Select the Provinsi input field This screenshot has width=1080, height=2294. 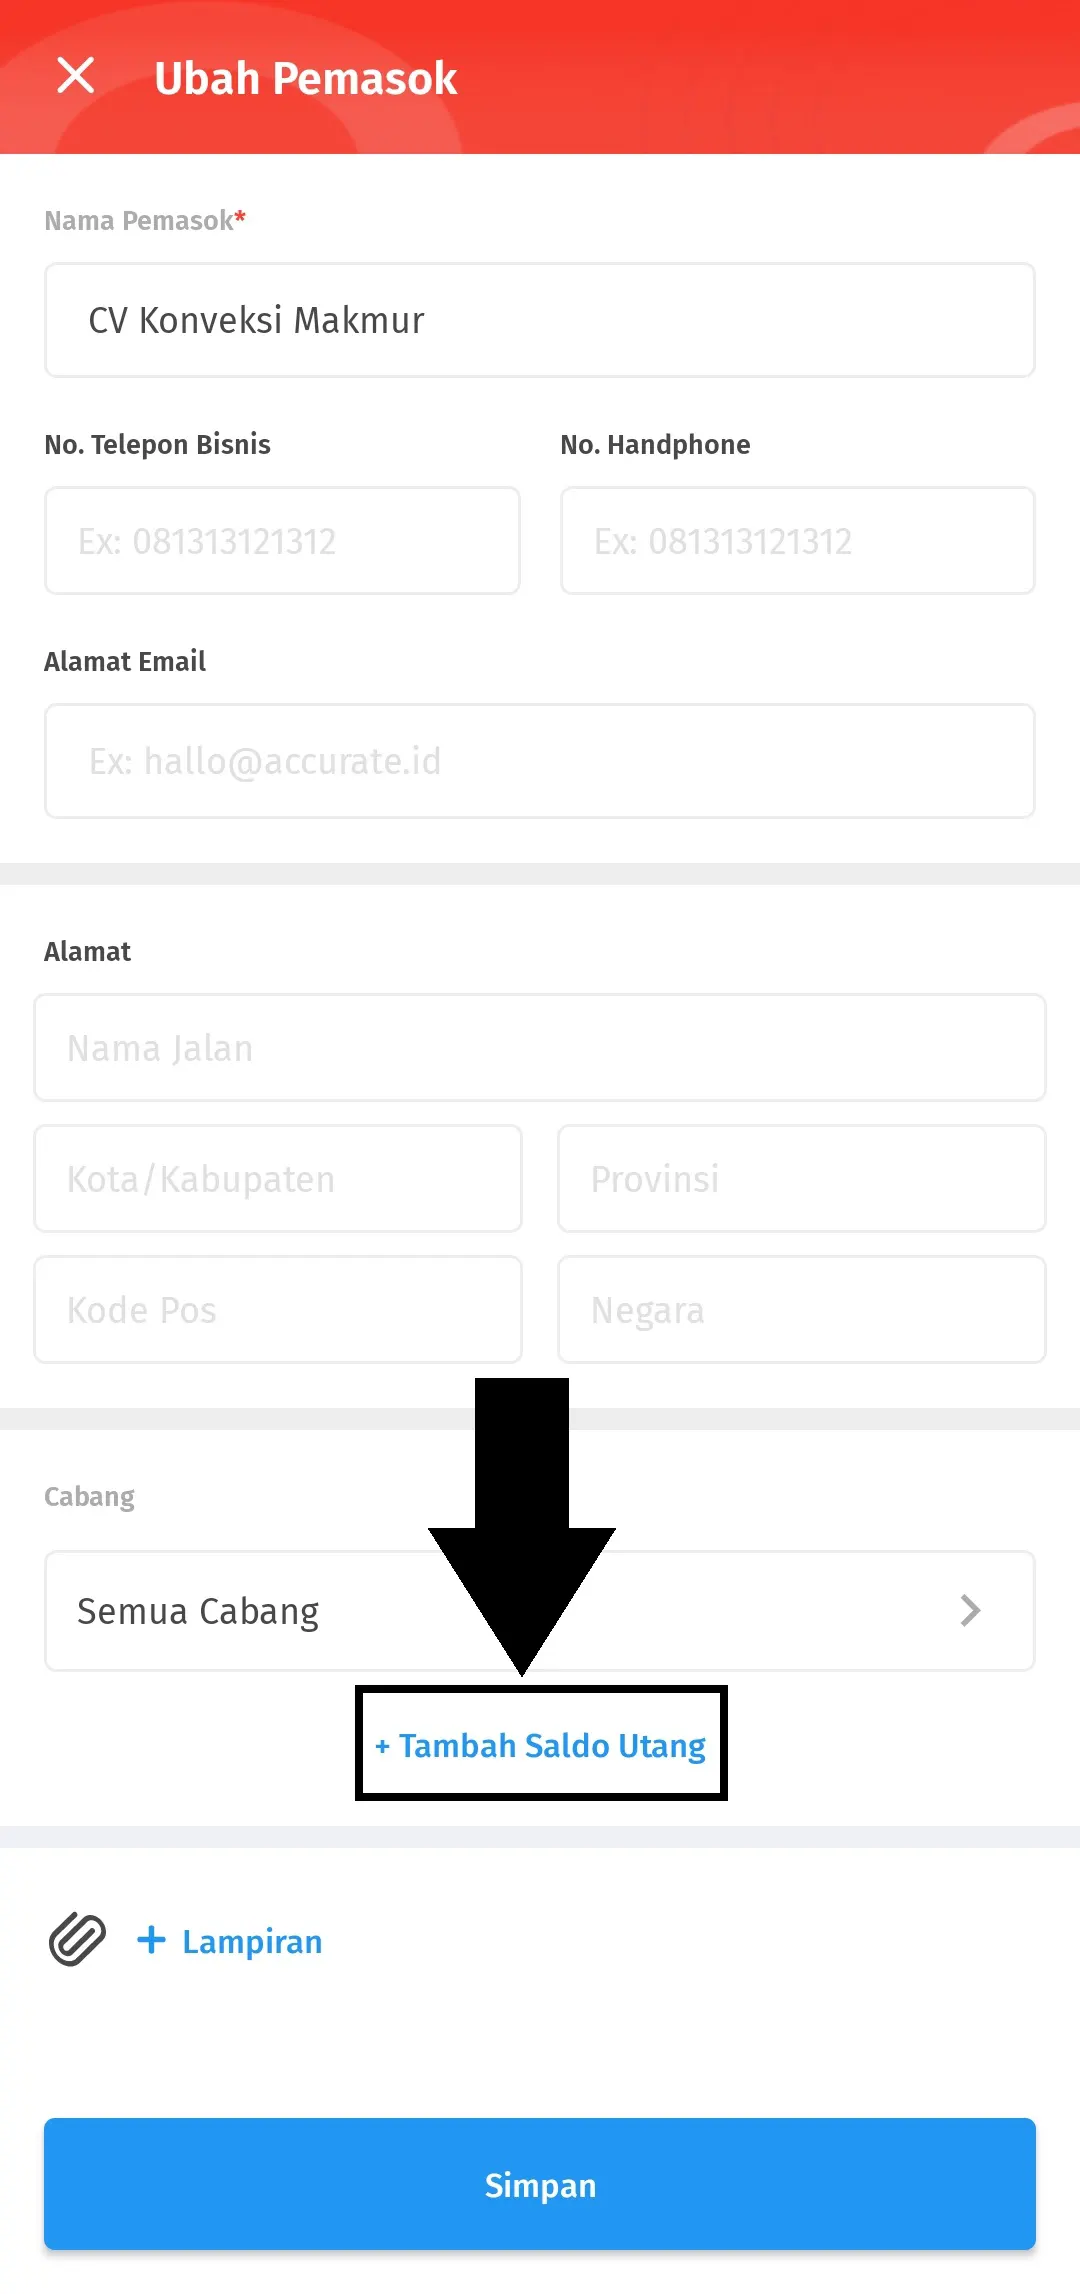(802, 1178)
